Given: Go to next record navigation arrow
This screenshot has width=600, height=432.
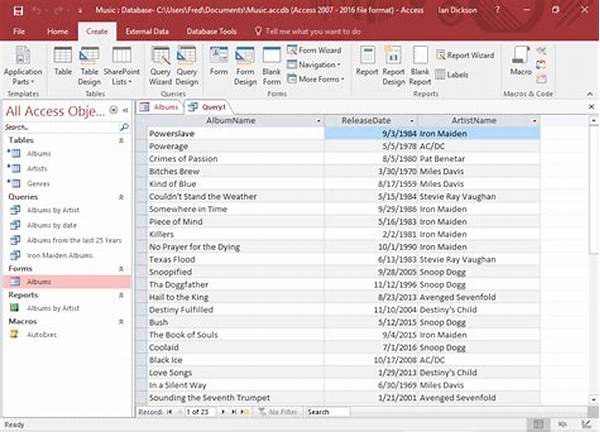Looking at the screenshot, I should pos(223,412).
